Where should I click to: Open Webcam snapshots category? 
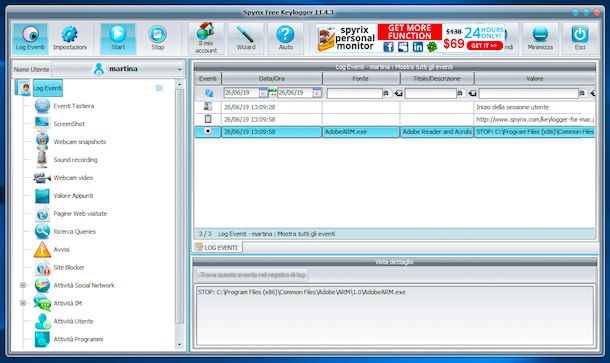(79, 142)
